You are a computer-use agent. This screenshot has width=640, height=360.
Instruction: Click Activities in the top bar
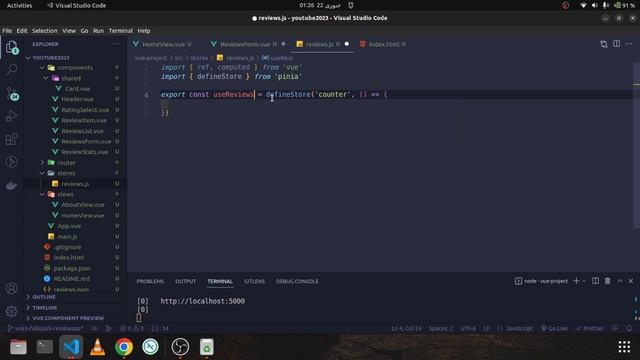[19, 5]
